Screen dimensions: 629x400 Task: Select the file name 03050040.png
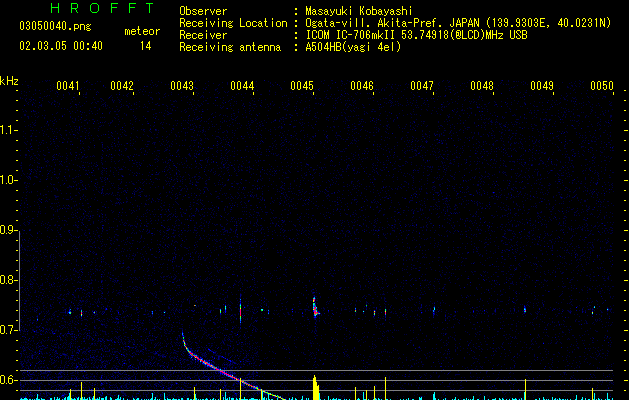[x=55, y=26]
